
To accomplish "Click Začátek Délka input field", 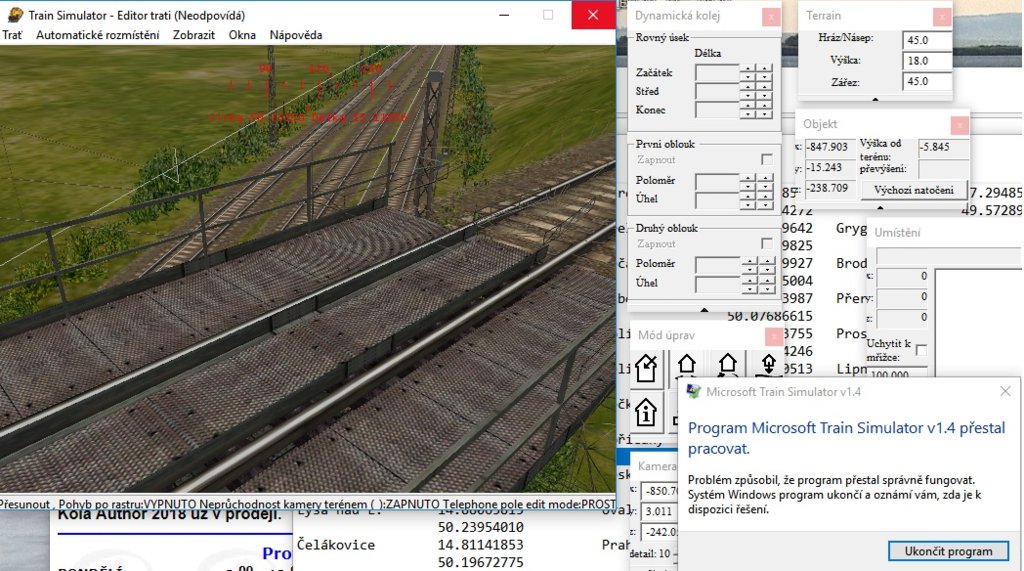I will pos(717,73).
